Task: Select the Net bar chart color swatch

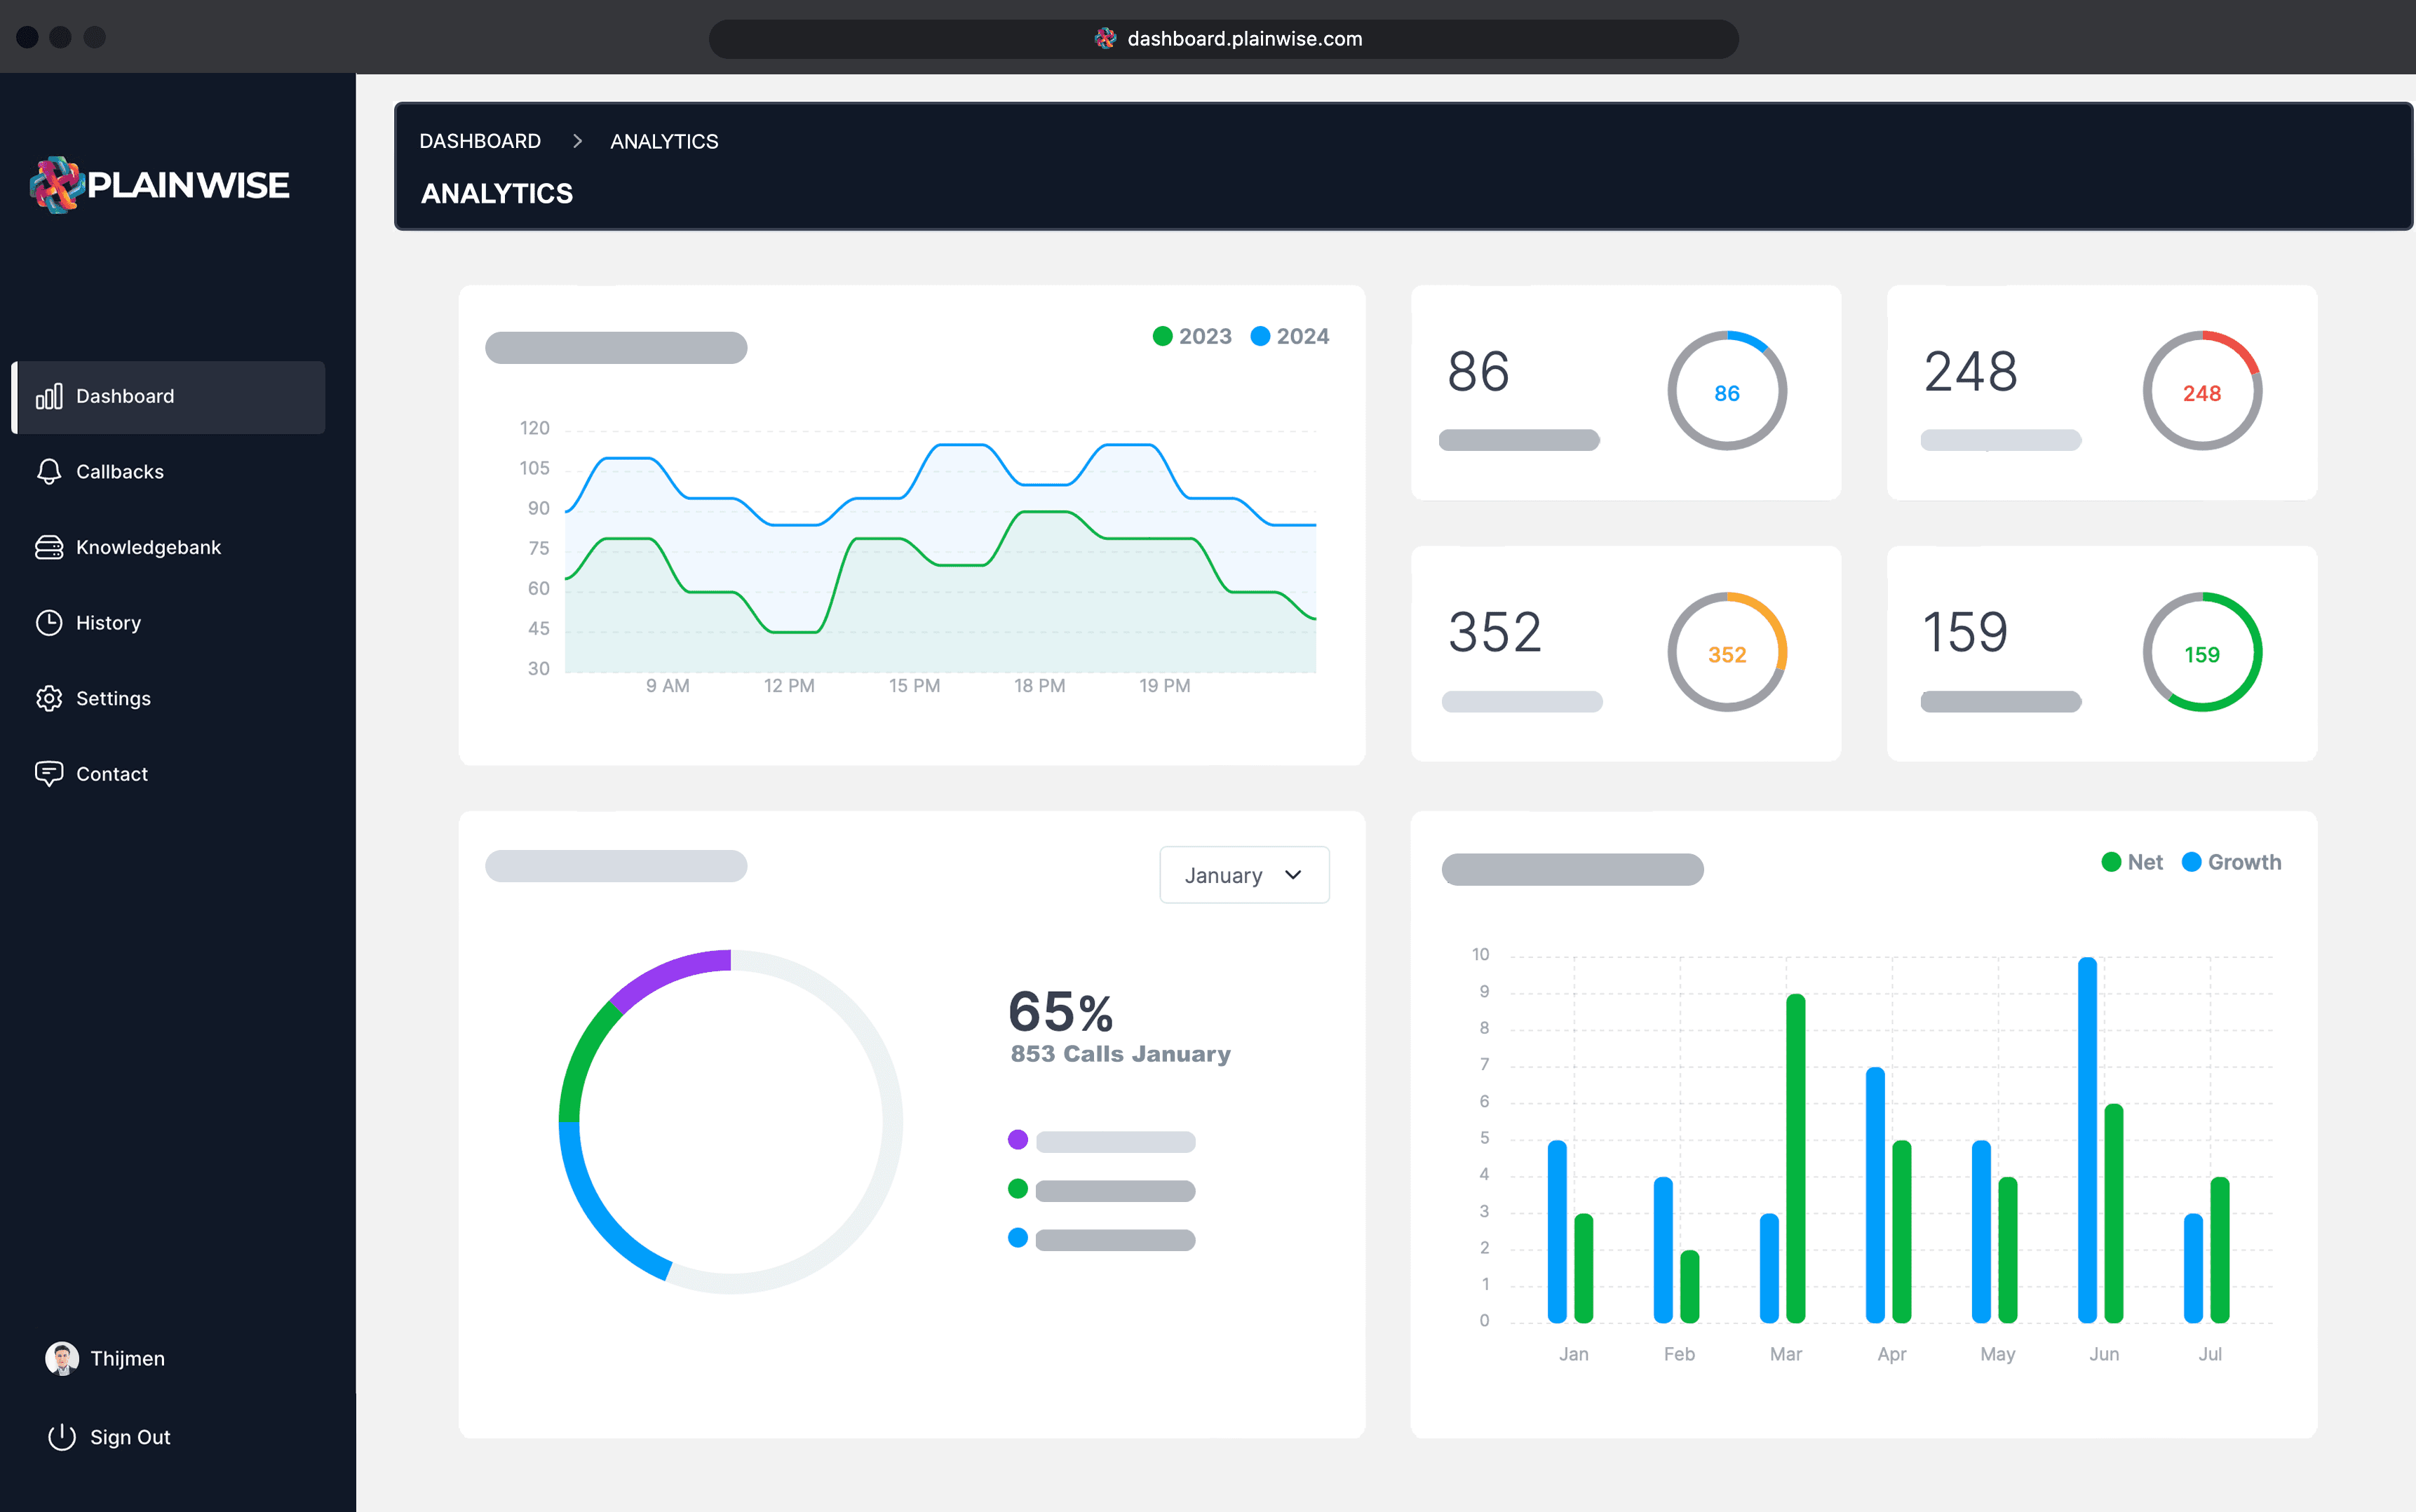Action: pos(2107,860)
